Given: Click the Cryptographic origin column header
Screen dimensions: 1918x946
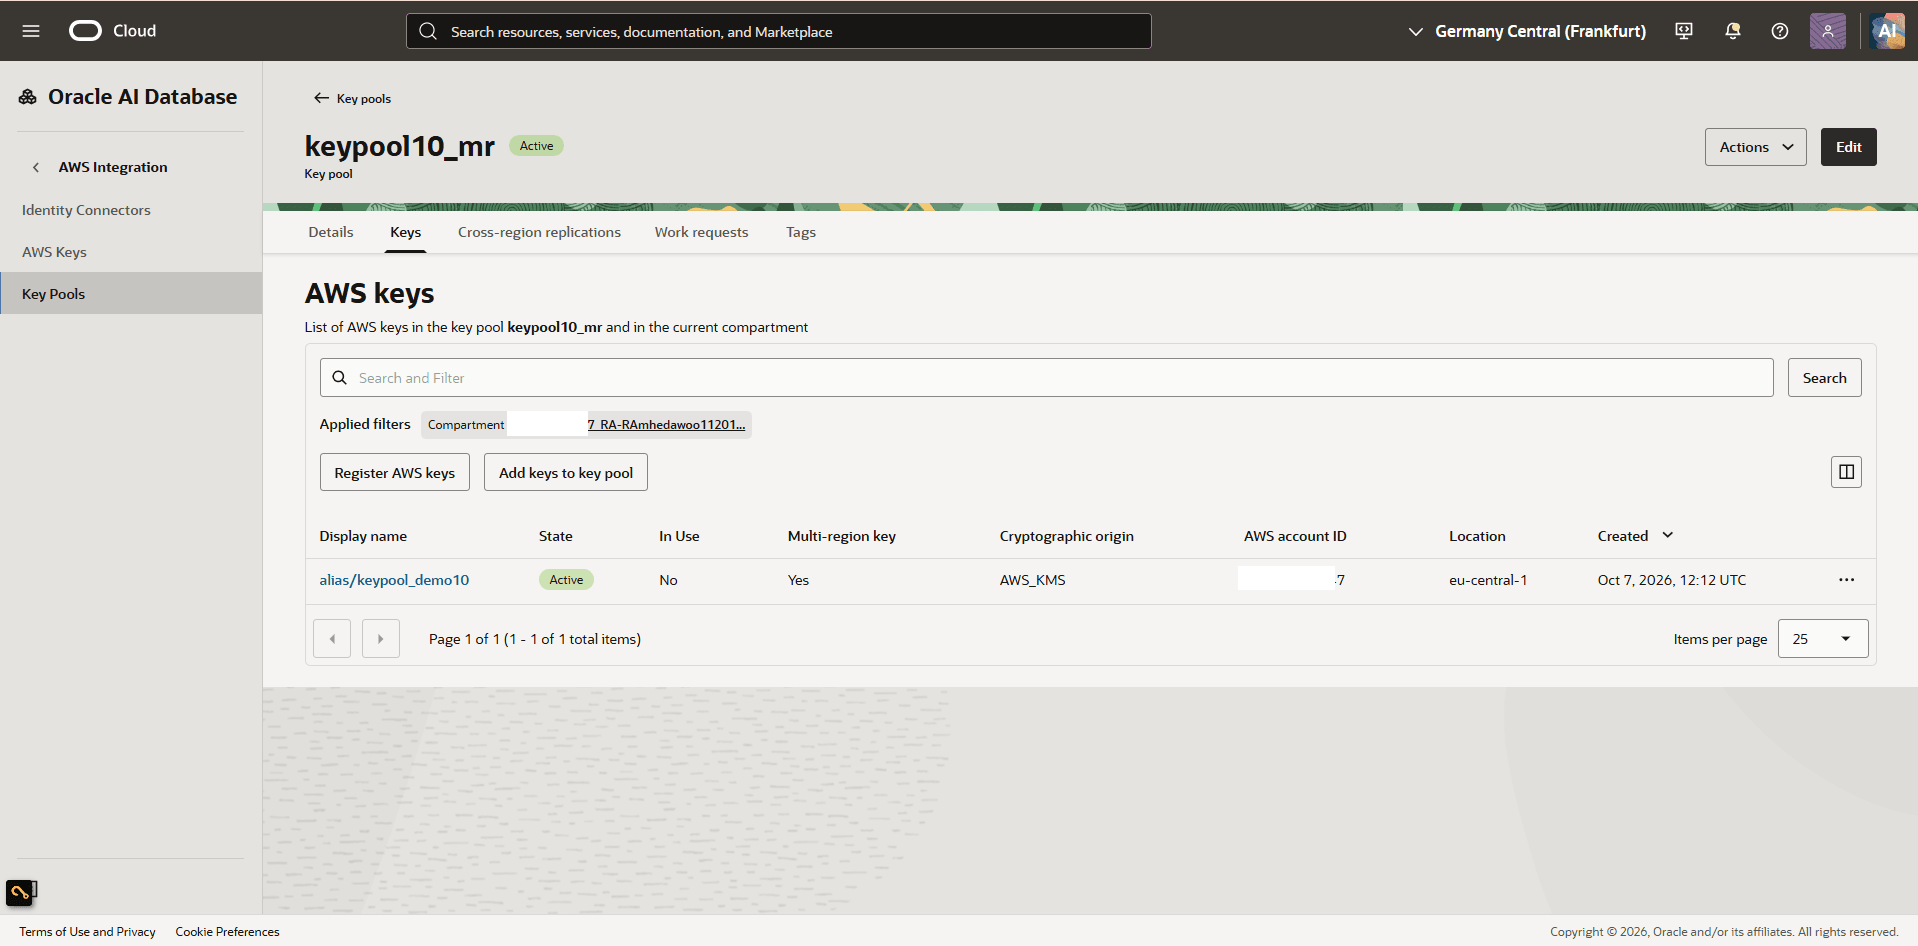Looking at the screenshot, I should 1066,536.
